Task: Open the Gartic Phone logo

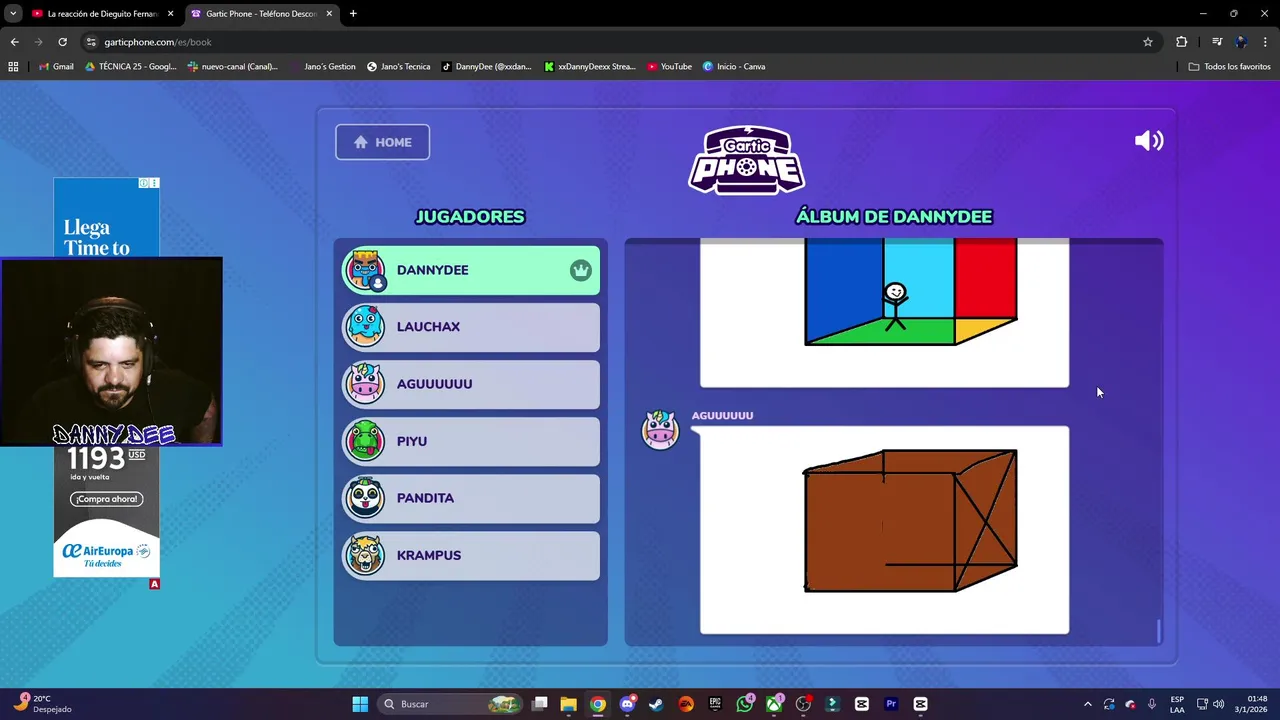Action: (746, 160)
